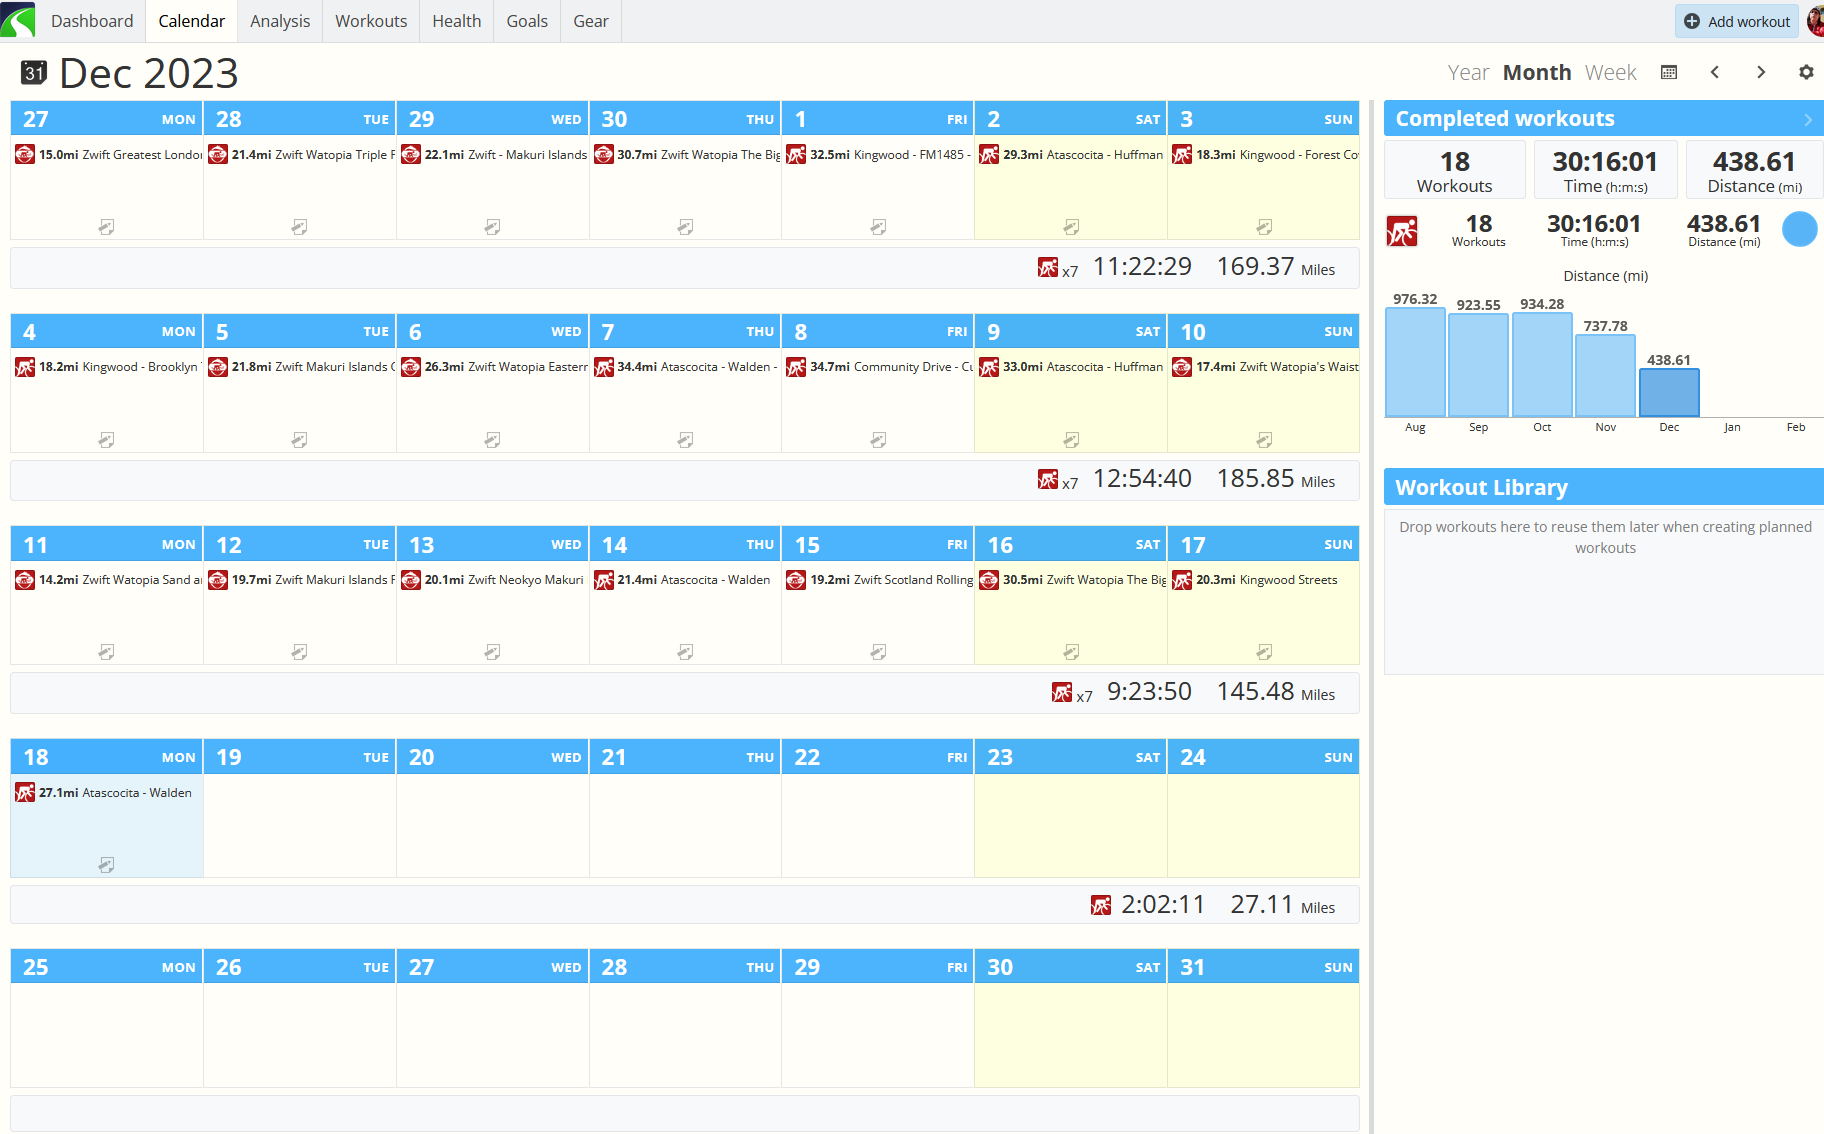
Task: Open the Dashboard tab
Action: pyautogui.click(x=92, y=21)
